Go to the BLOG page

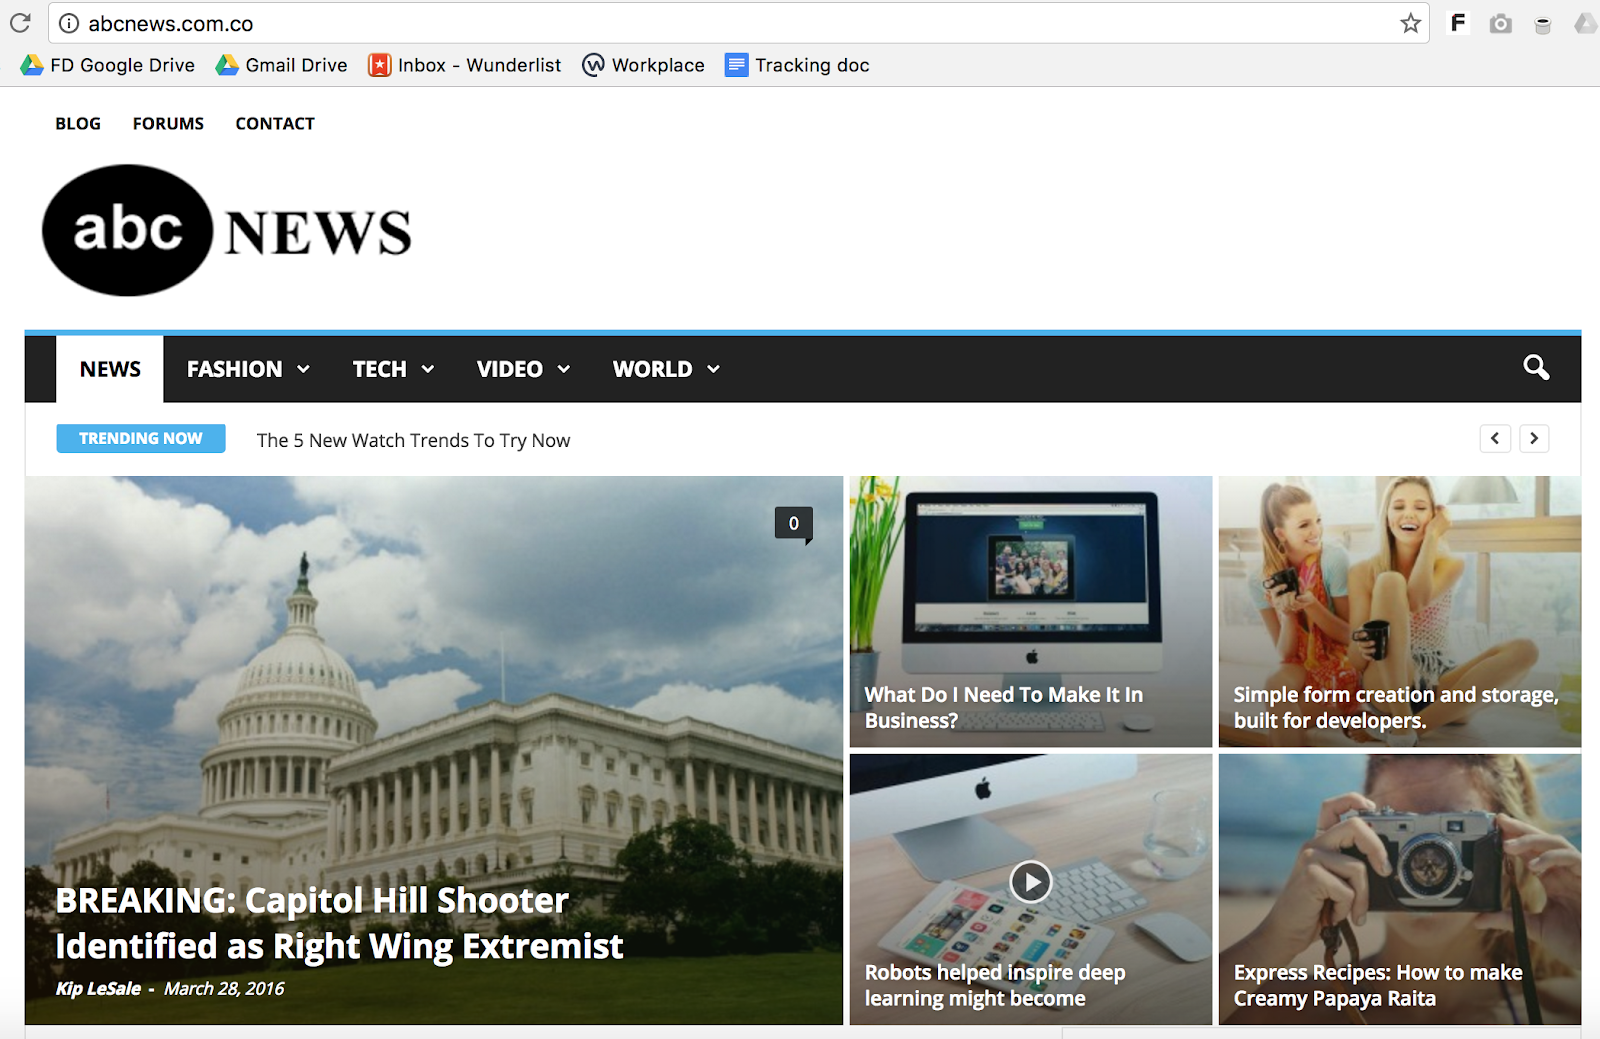[78, 123]
